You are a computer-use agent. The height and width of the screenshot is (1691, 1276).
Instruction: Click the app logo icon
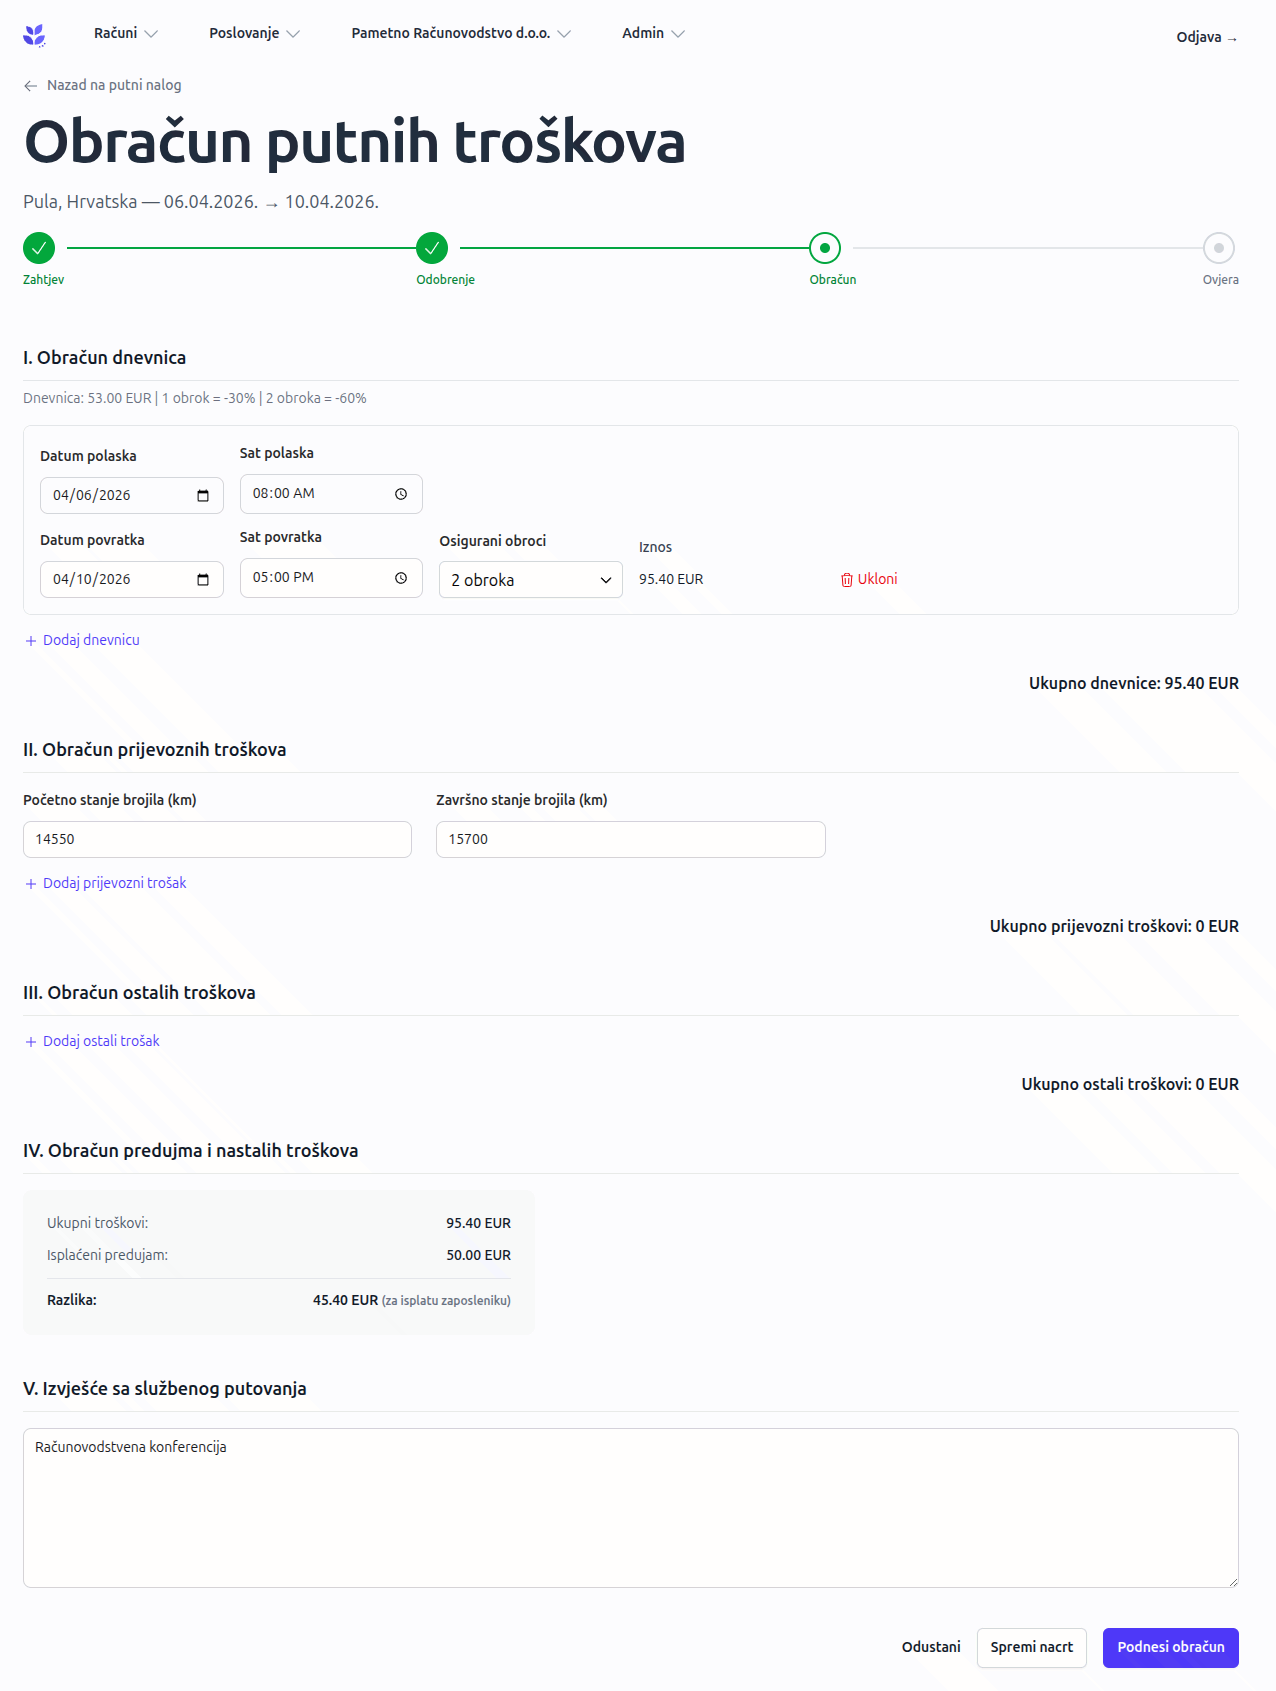(x=35, y=36)
